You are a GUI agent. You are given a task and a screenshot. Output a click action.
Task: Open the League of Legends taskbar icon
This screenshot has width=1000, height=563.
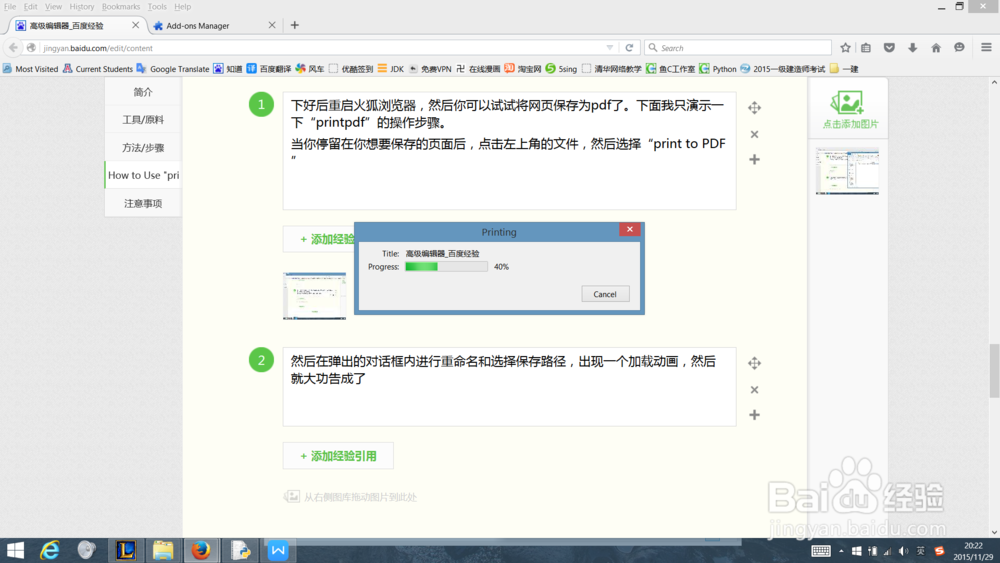click(x=125, y=550)
